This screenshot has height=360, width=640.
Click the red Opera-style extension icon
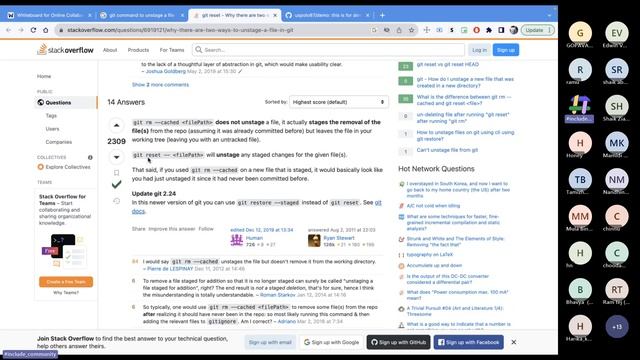[x=476, y=30]
